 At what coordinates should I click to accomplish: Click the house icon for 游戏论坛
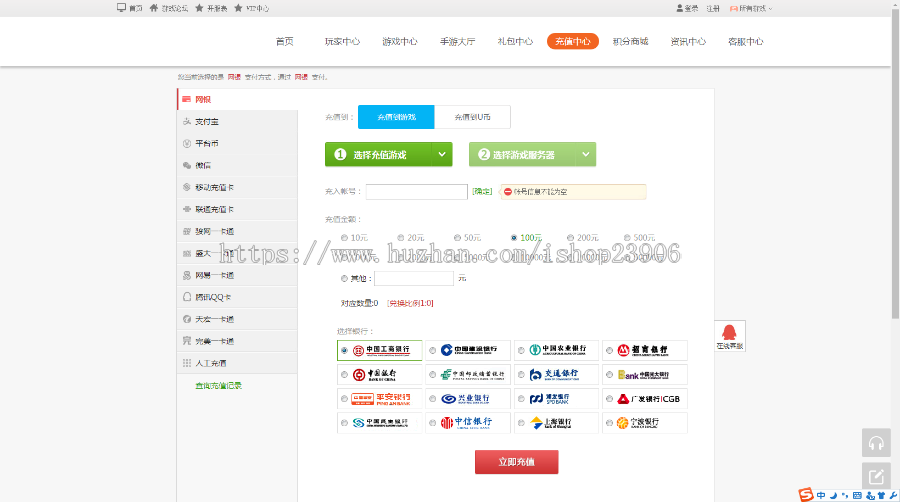point(154,8)
